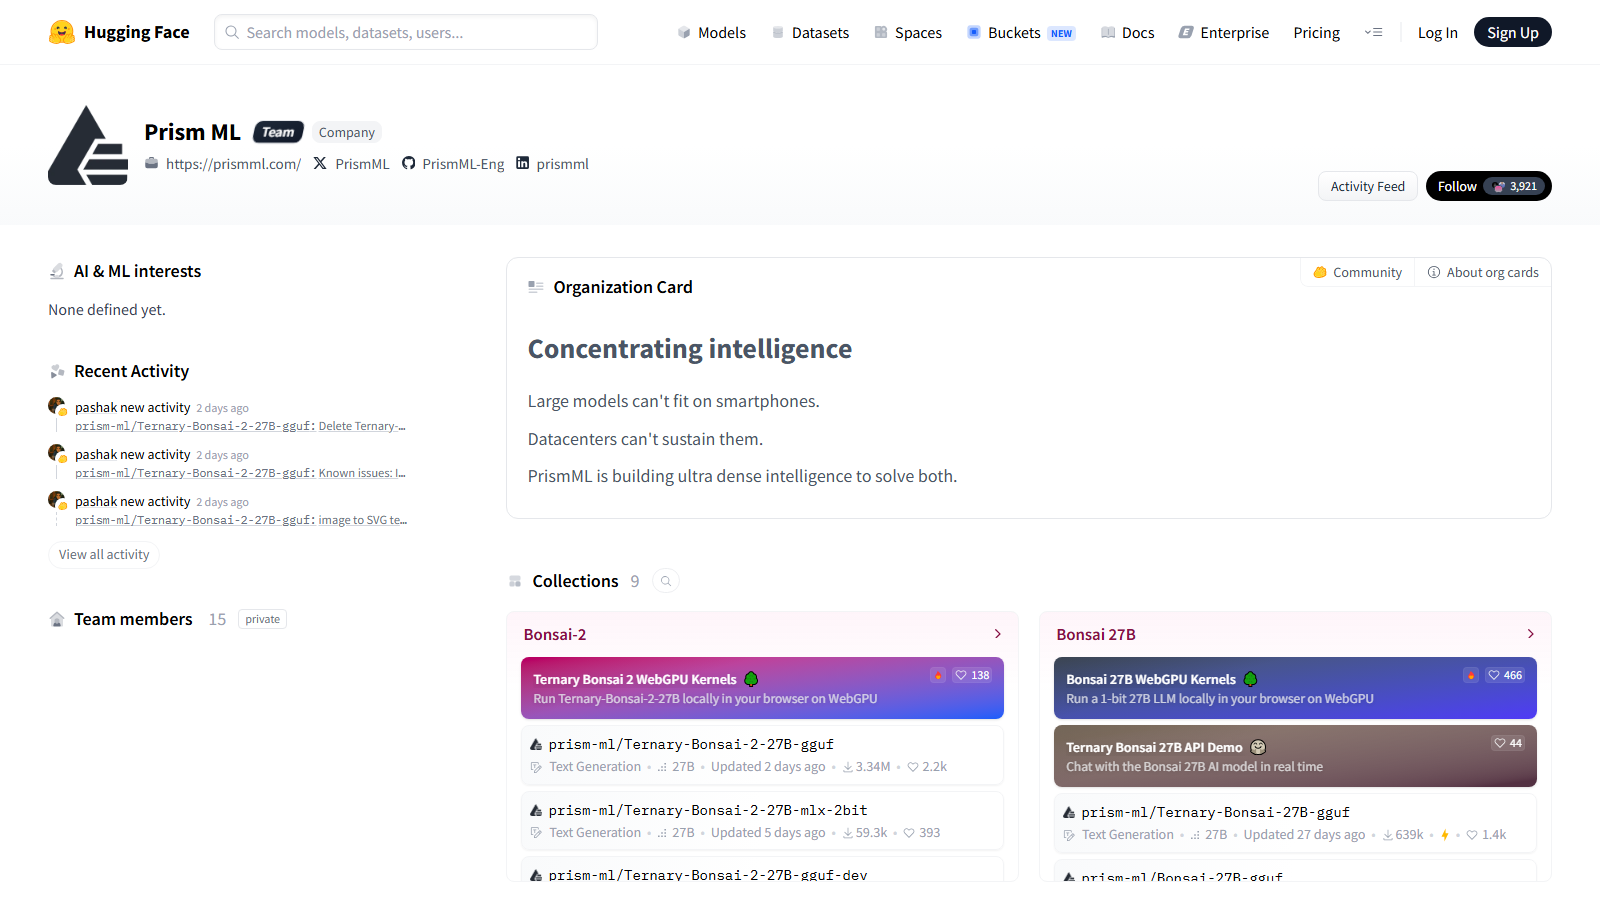Click the Community tab on organization card
The image size is (1600, 900).
[1357, 272]
